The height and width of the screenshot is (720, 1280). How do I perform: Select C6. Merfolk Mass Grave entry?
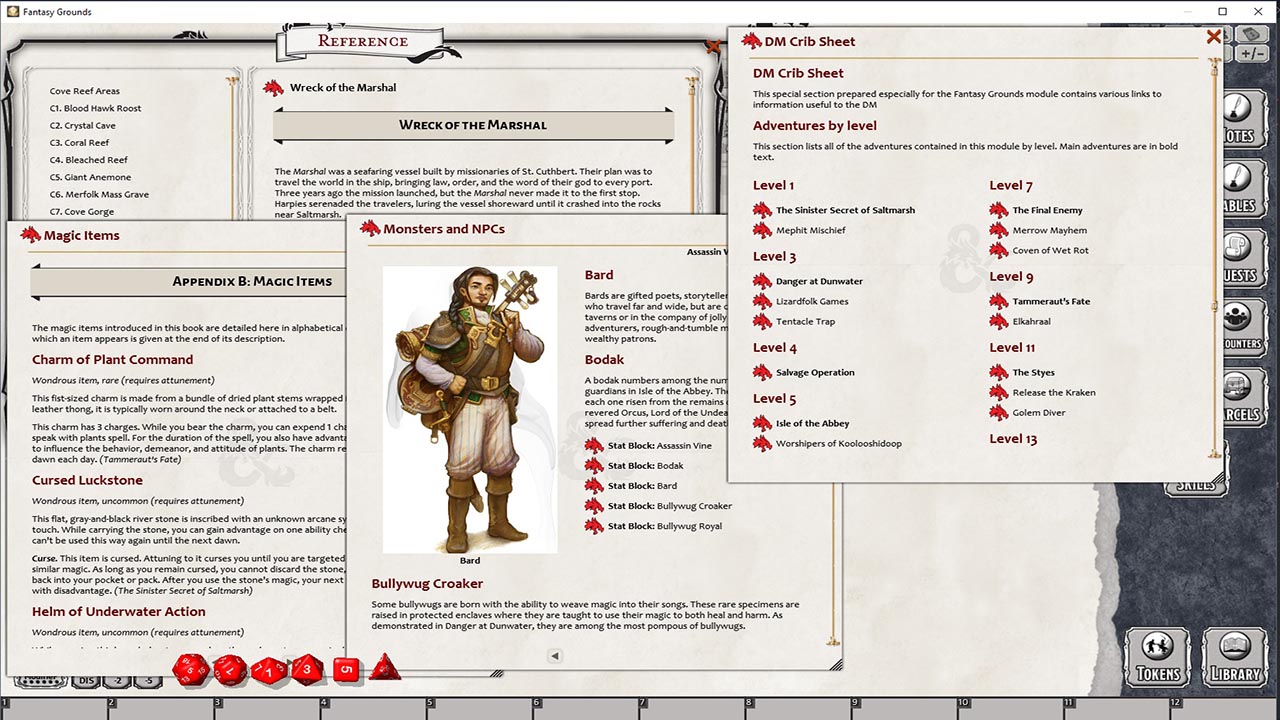point(99,194)
